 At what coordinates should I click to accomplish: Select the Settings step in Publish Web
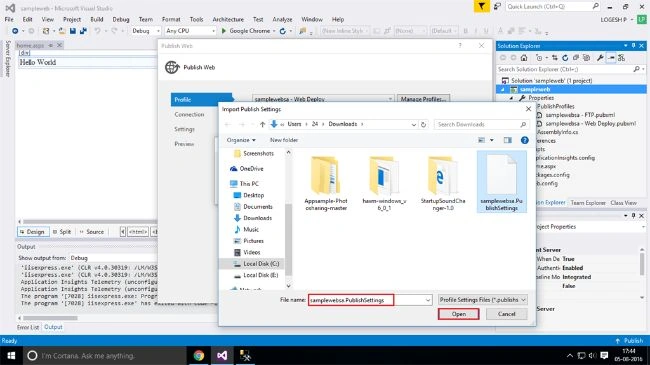pyautogui.click(x=184, y=129)
